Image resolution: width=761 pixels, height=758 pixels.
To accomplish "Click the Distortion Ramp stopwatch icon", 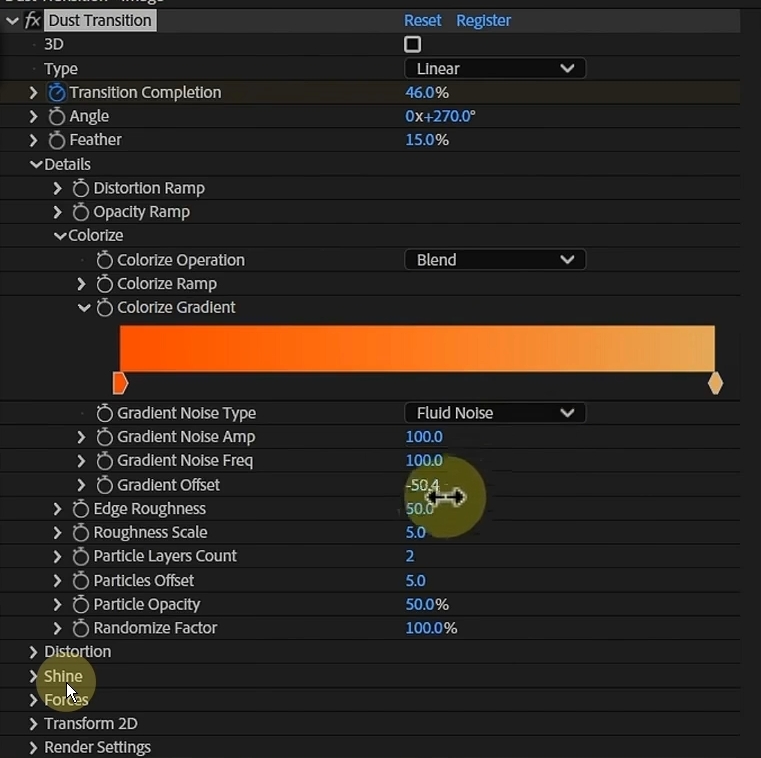I will 81,188.
